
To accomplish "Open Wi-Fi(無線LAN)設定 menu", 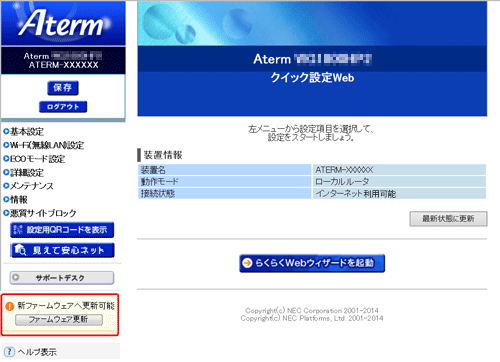I will 47,145.
